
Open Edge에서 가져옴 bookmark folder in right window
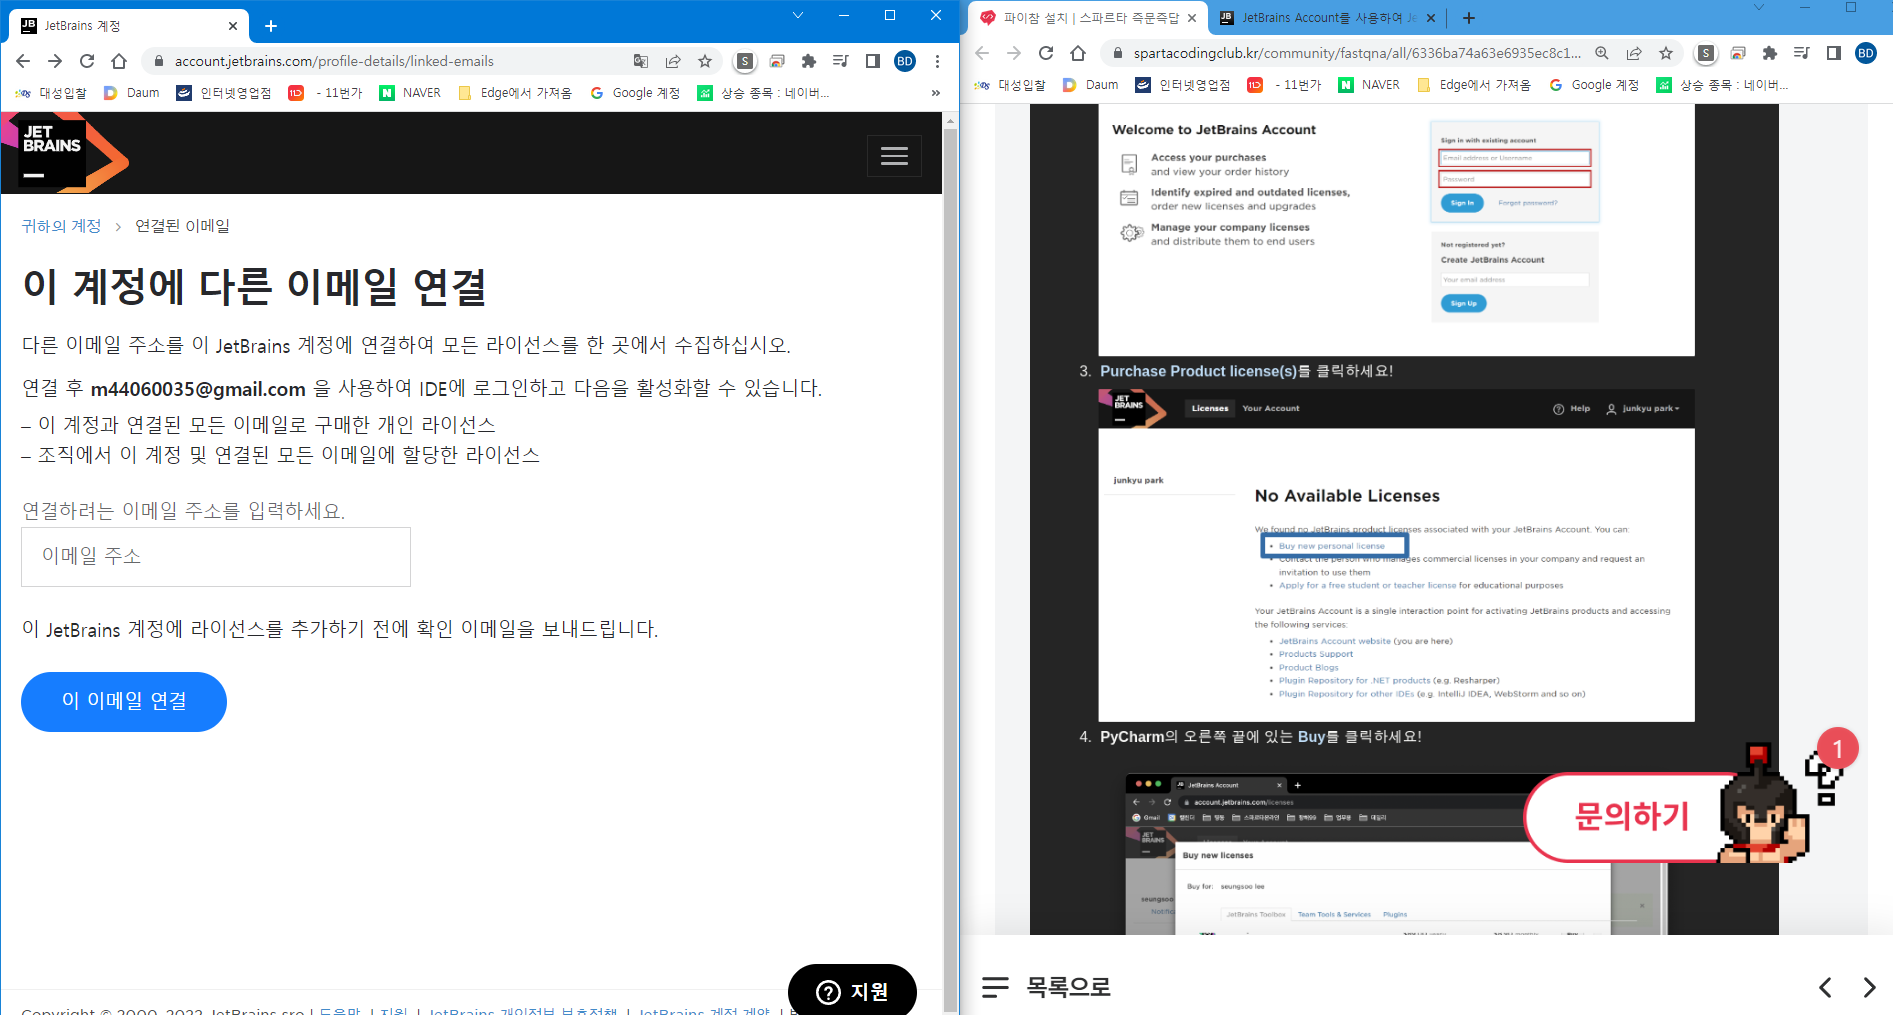[1475, 85]
